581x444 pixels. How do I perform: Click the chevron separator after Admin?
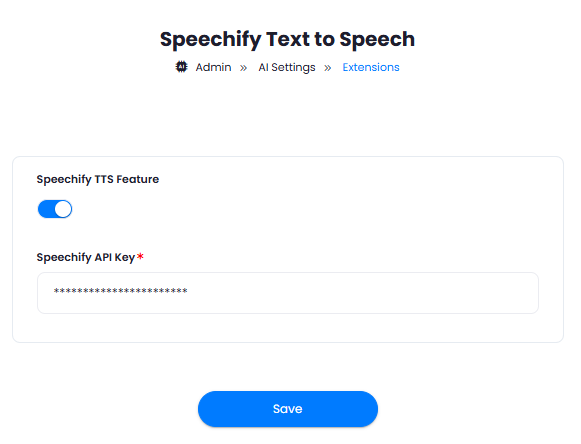(x=243, y=68)
